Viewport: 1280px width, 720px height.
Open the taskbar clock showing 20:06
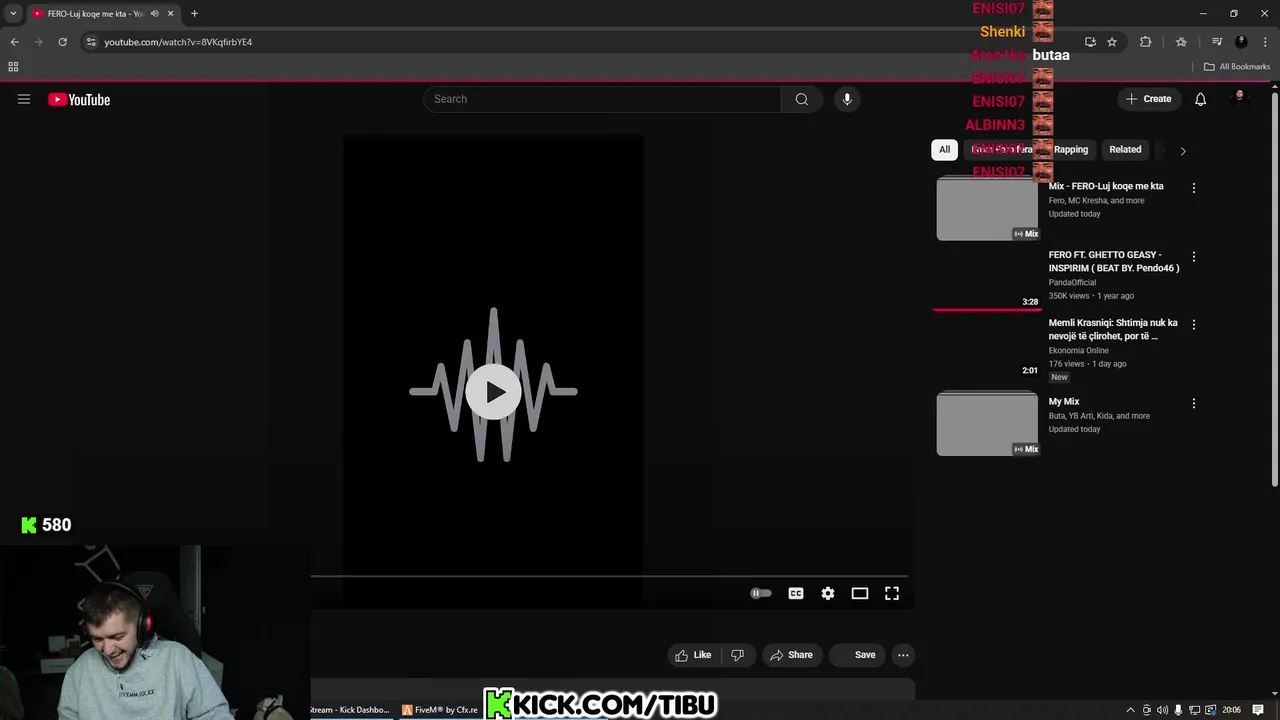pos(1231,710)
